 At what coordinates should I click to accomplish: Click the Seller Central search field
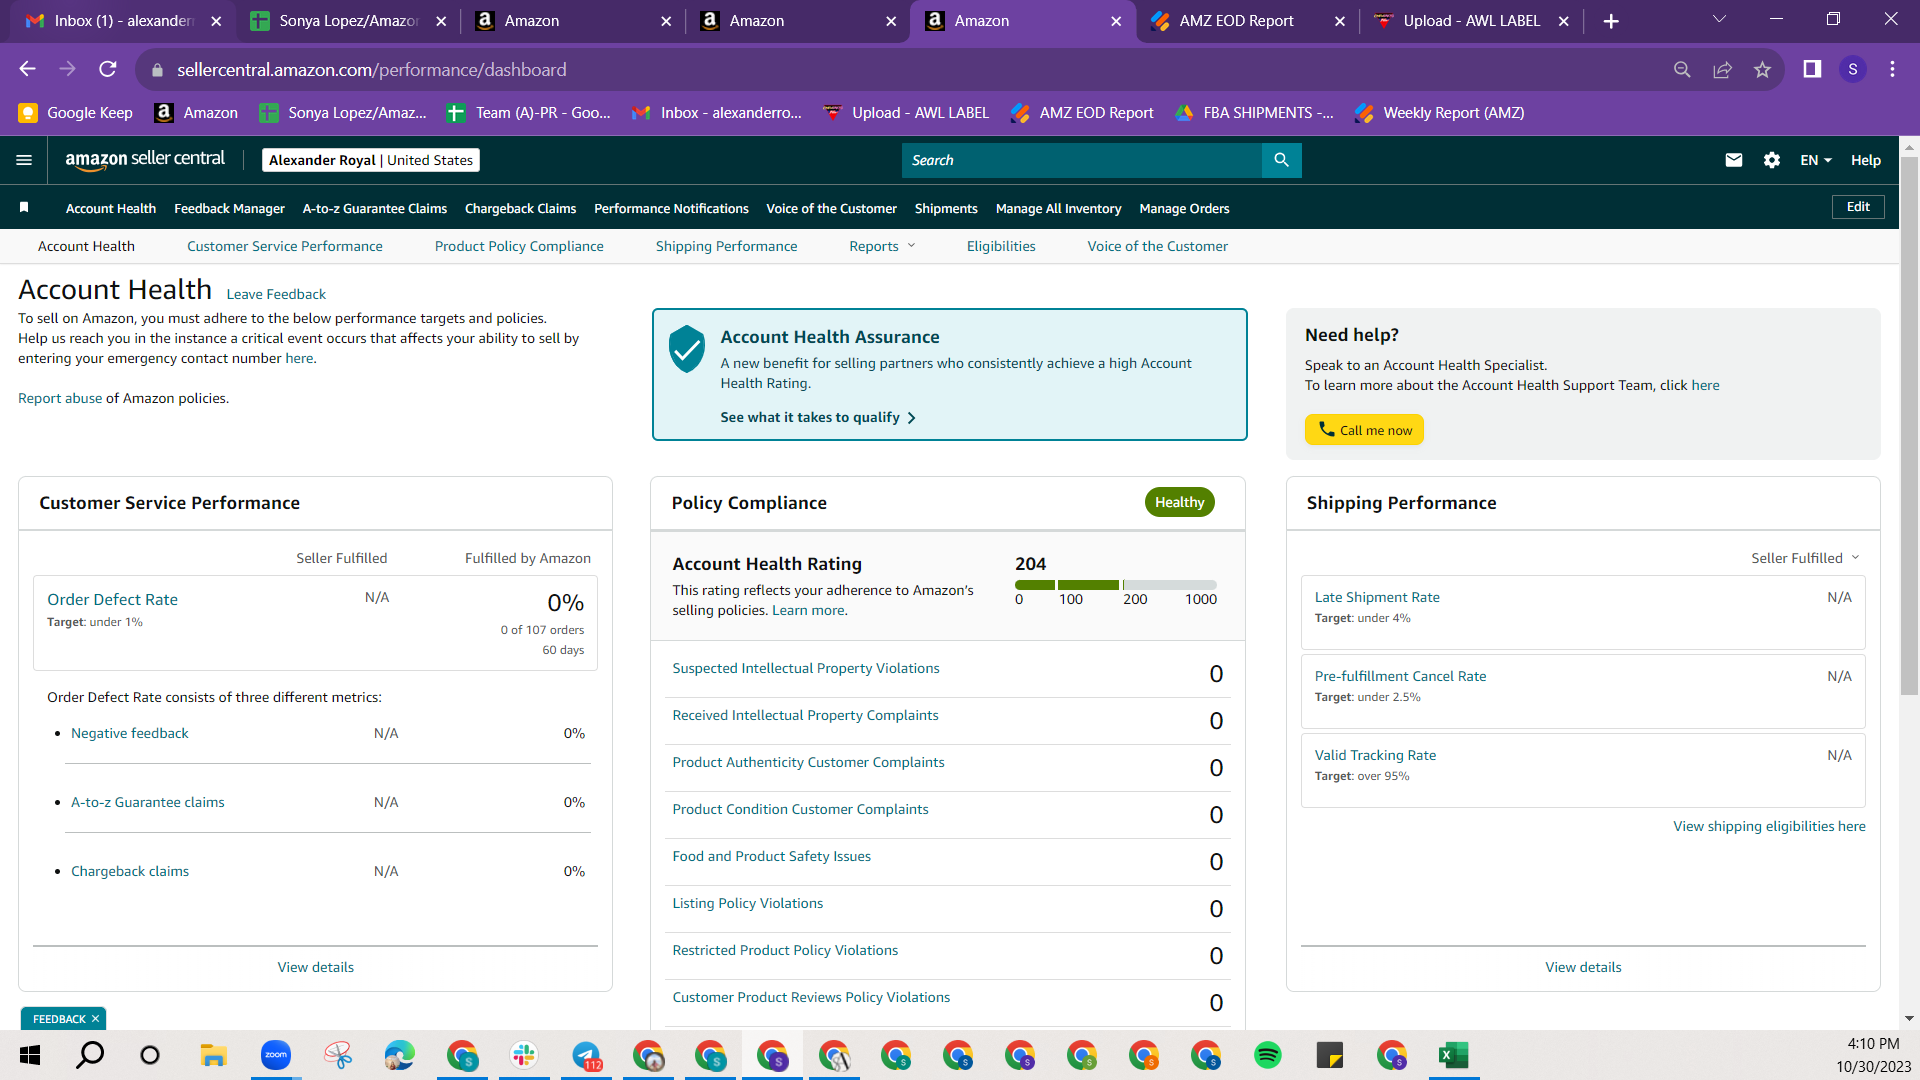point(1081,160)
